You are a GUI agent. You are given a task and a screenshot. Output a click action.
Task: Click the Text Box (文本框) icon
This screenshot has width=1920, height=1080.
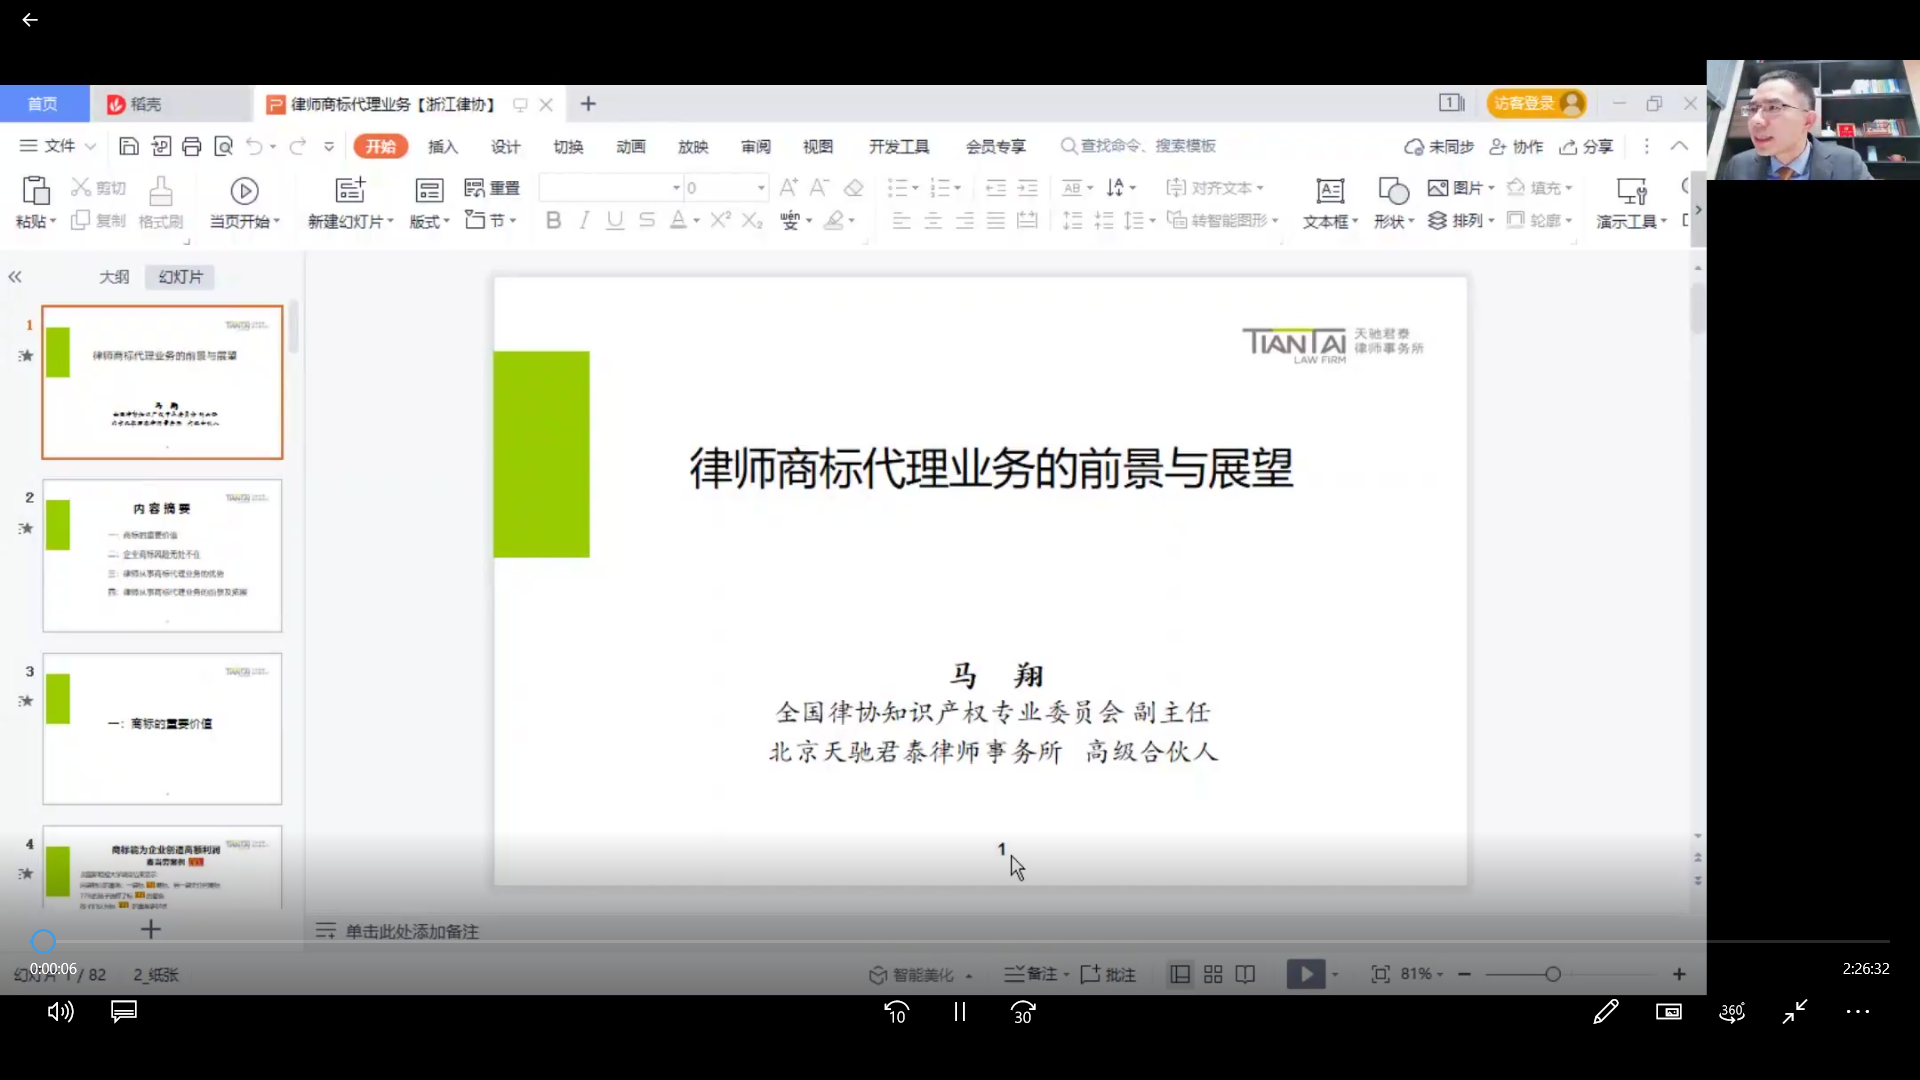tap(1330, 190)
